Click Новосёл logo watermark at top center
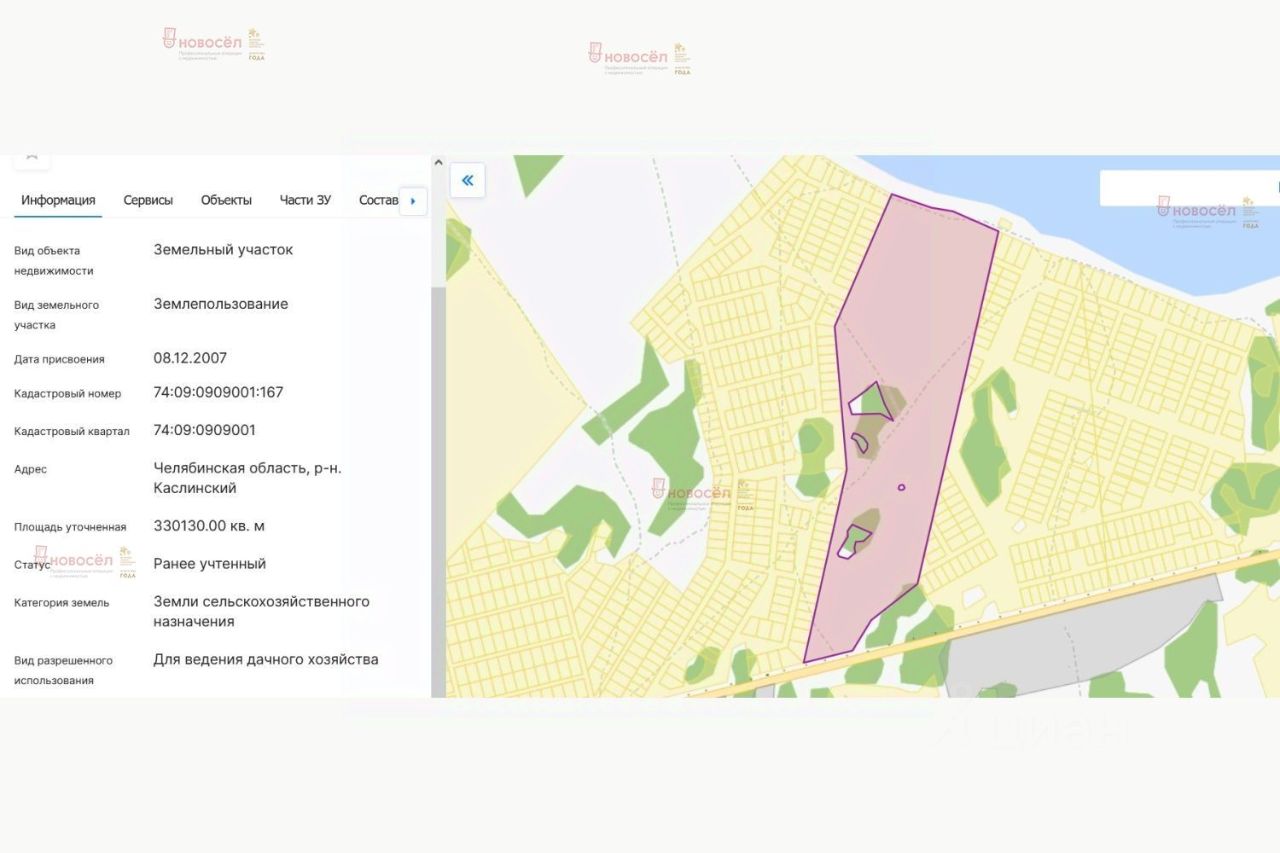1280x853 pixels. click(x=640, y=58)
